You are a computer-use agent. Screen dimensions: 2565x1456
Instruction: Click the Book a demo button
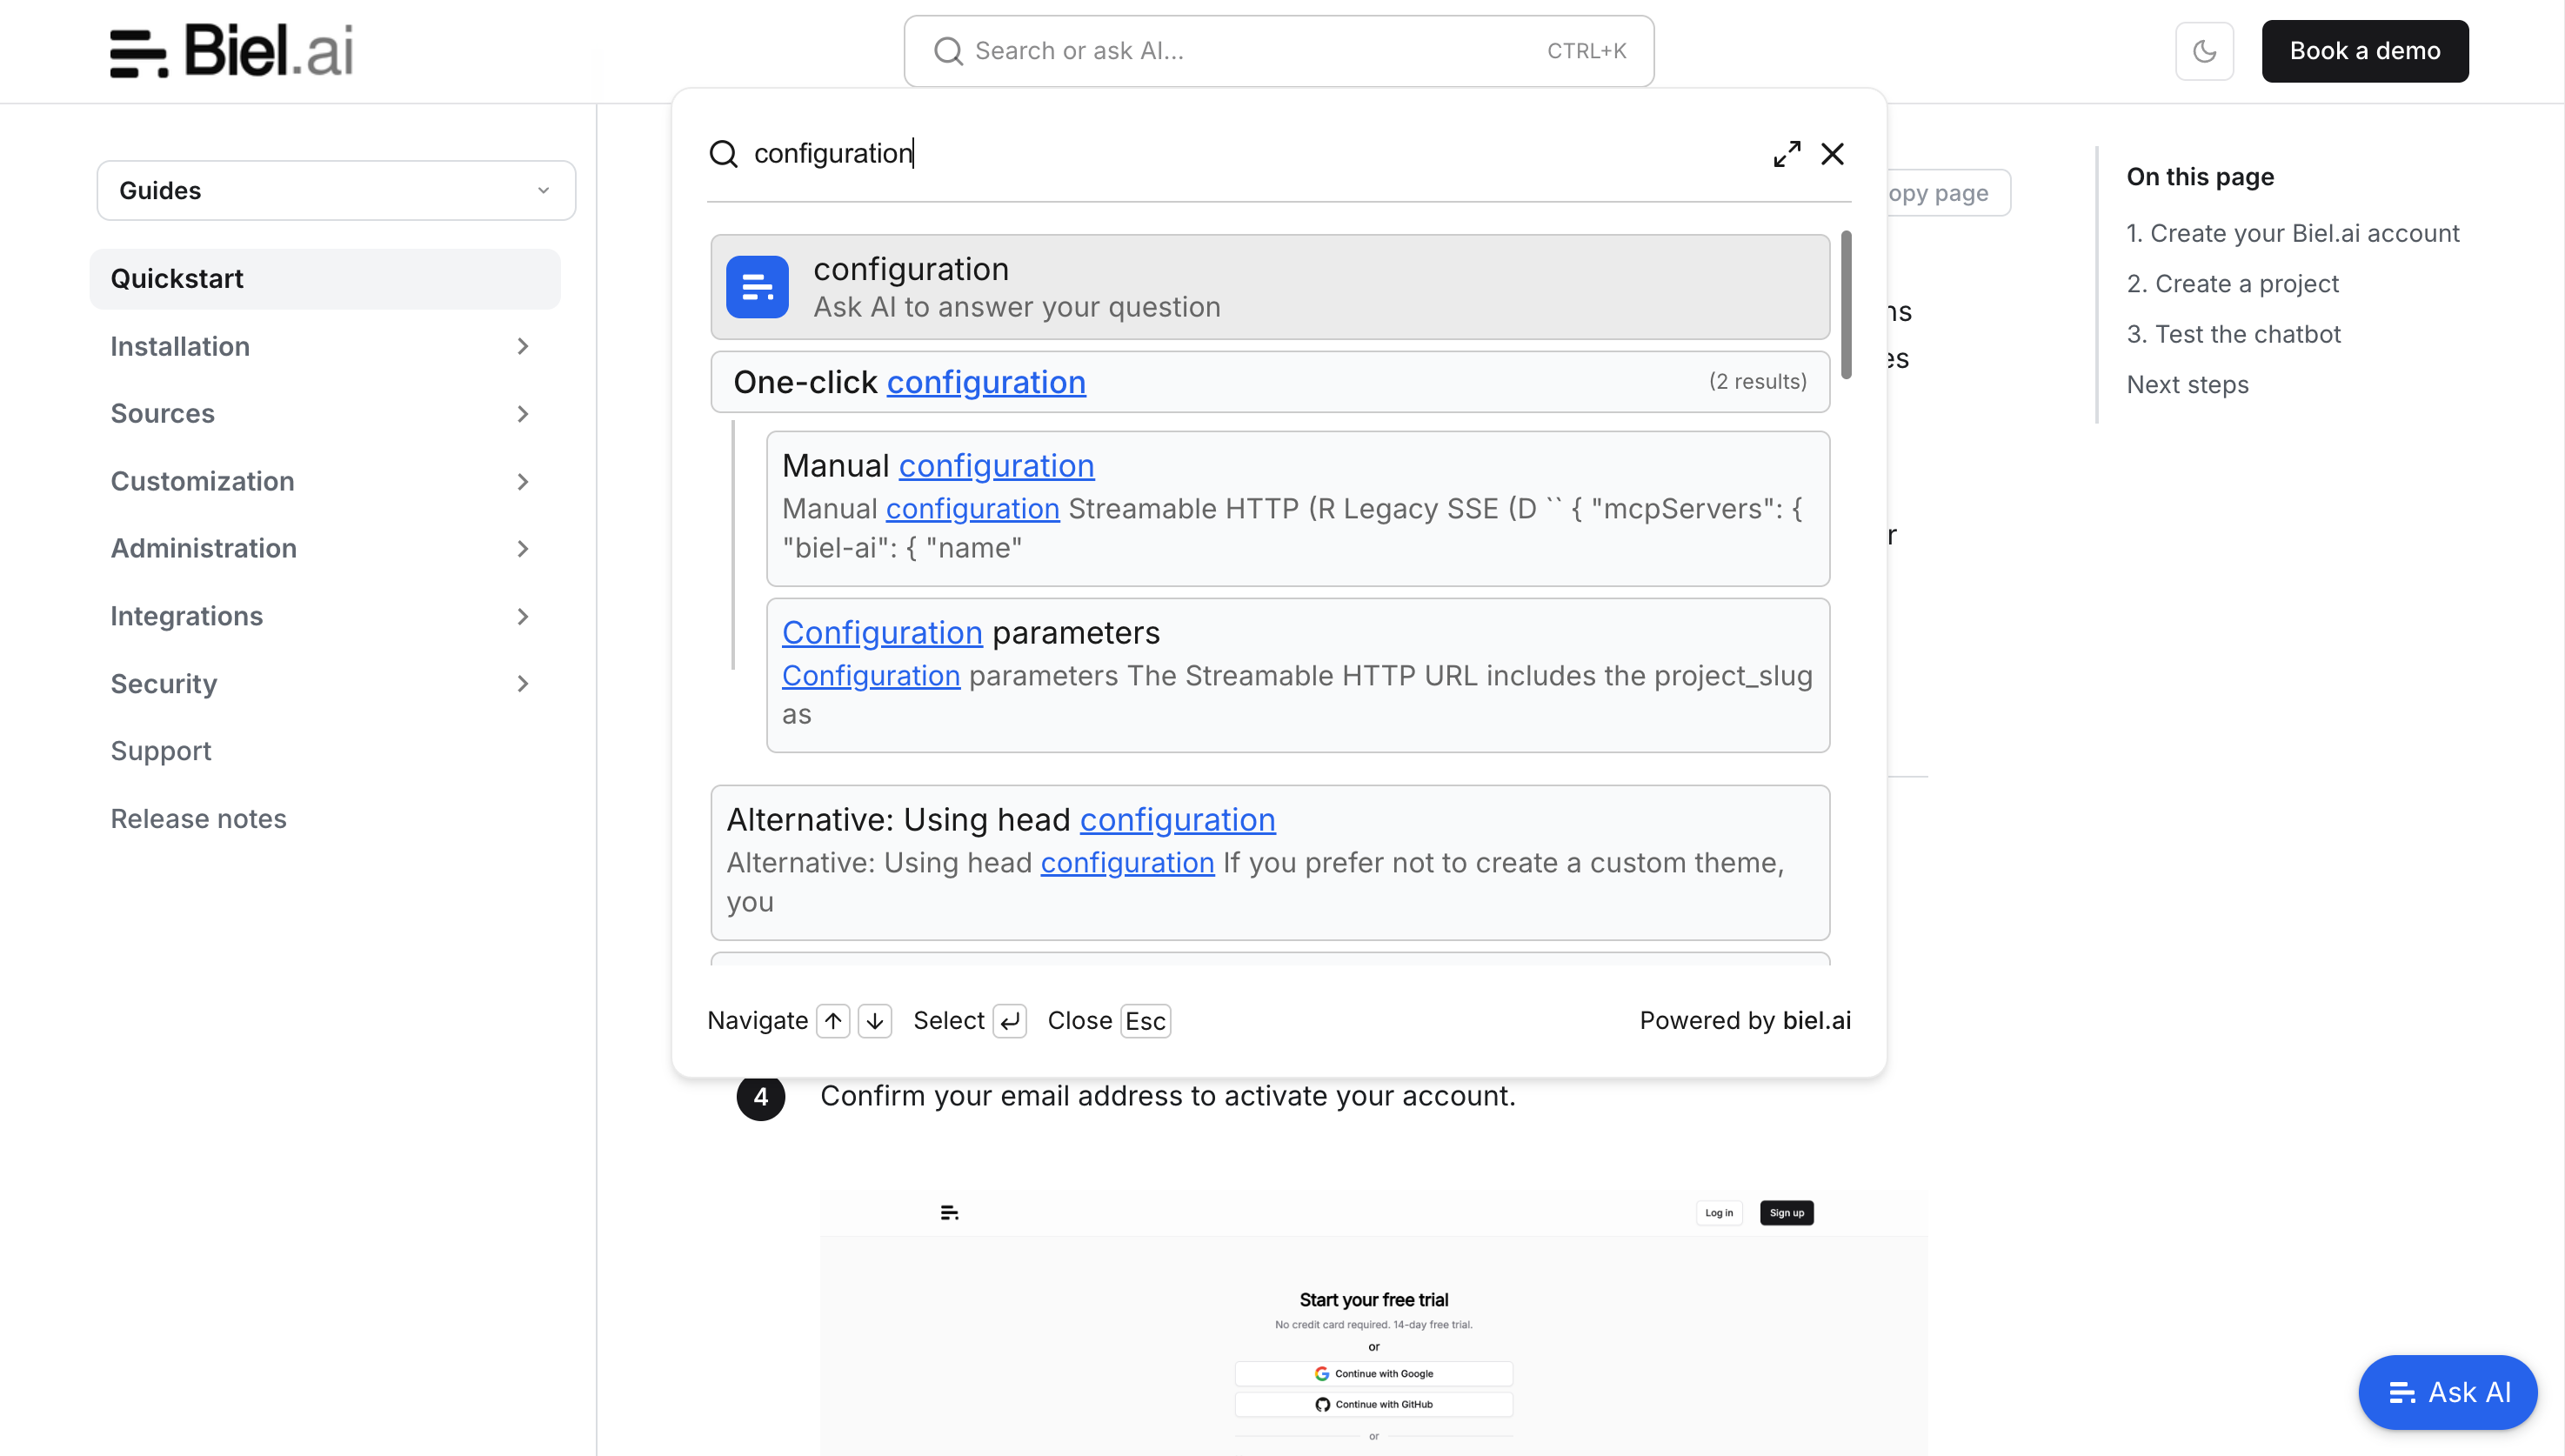2364,51
